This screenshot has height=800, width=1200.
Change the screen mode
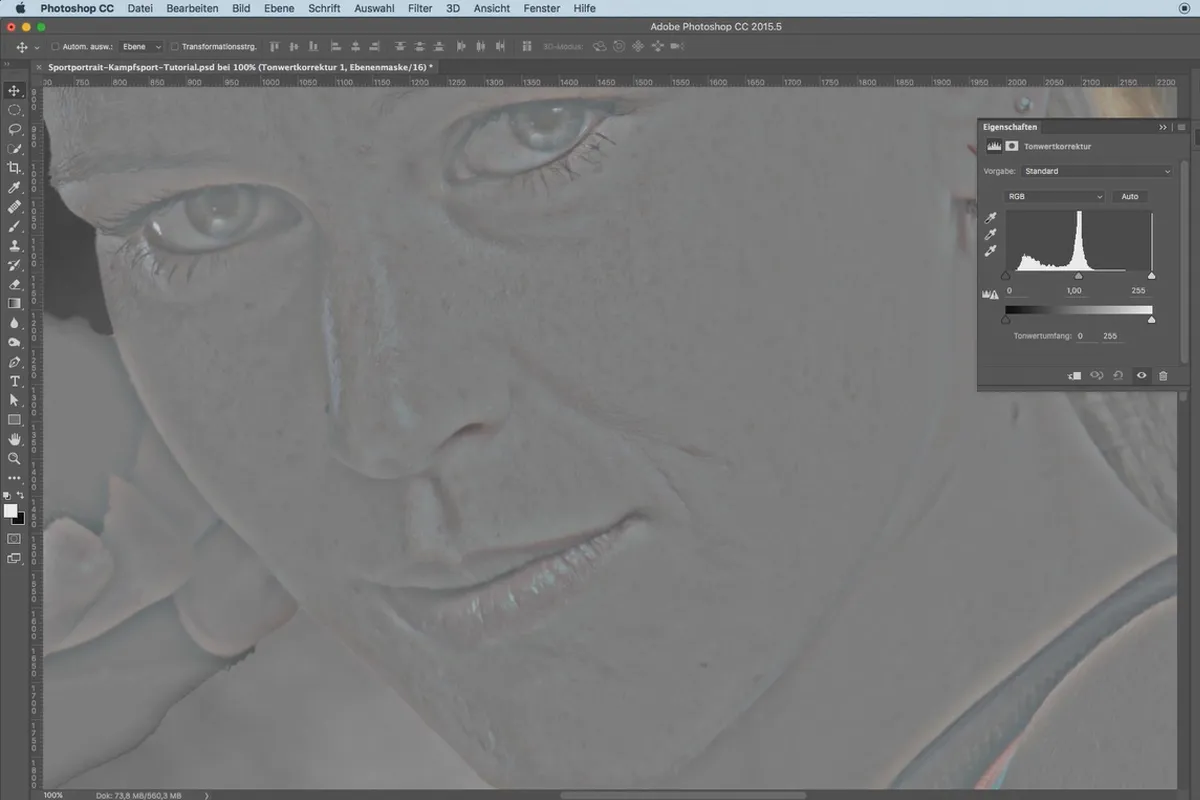tap(14, 559)
